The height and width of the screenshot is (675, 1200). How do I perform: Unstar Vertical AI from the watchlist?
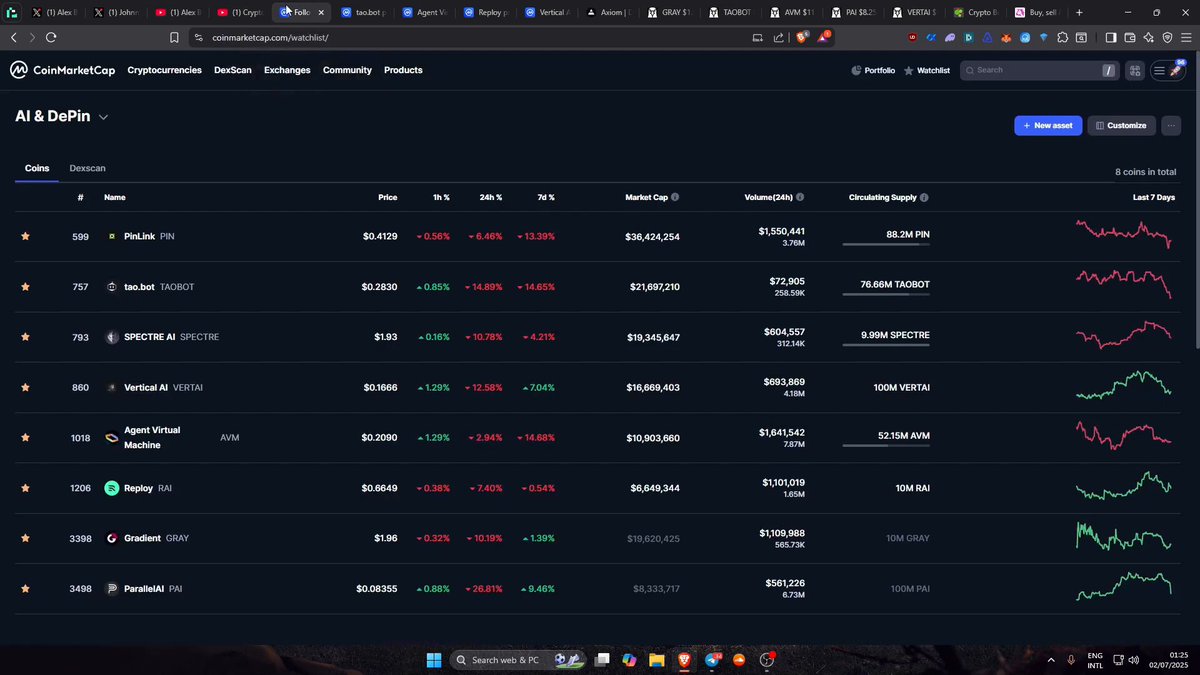tap(25, 387)
